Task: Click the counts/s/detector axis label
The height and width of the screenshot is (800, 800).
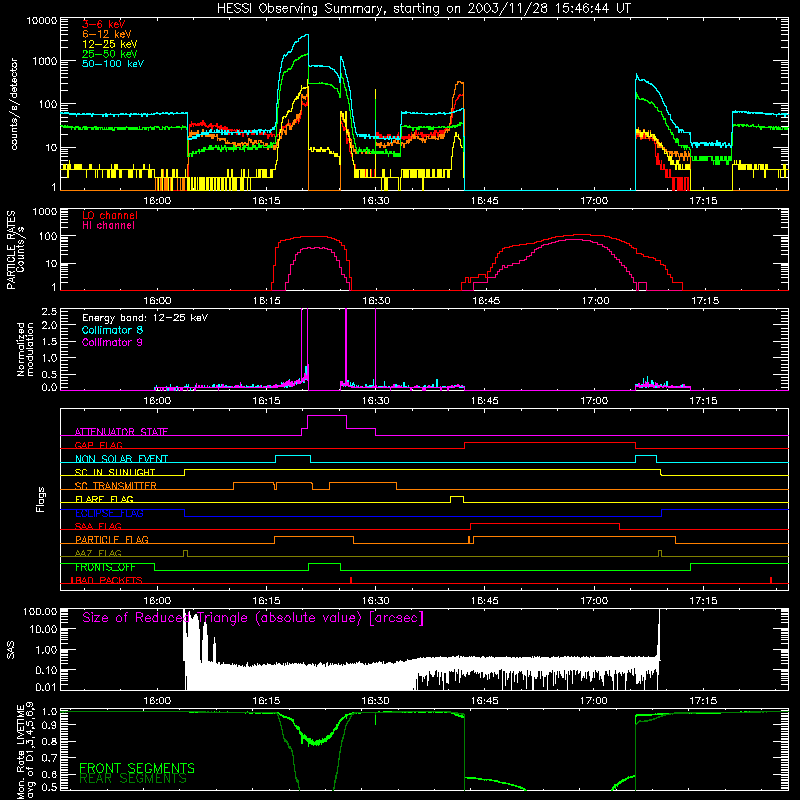Action: coord(14,104)
